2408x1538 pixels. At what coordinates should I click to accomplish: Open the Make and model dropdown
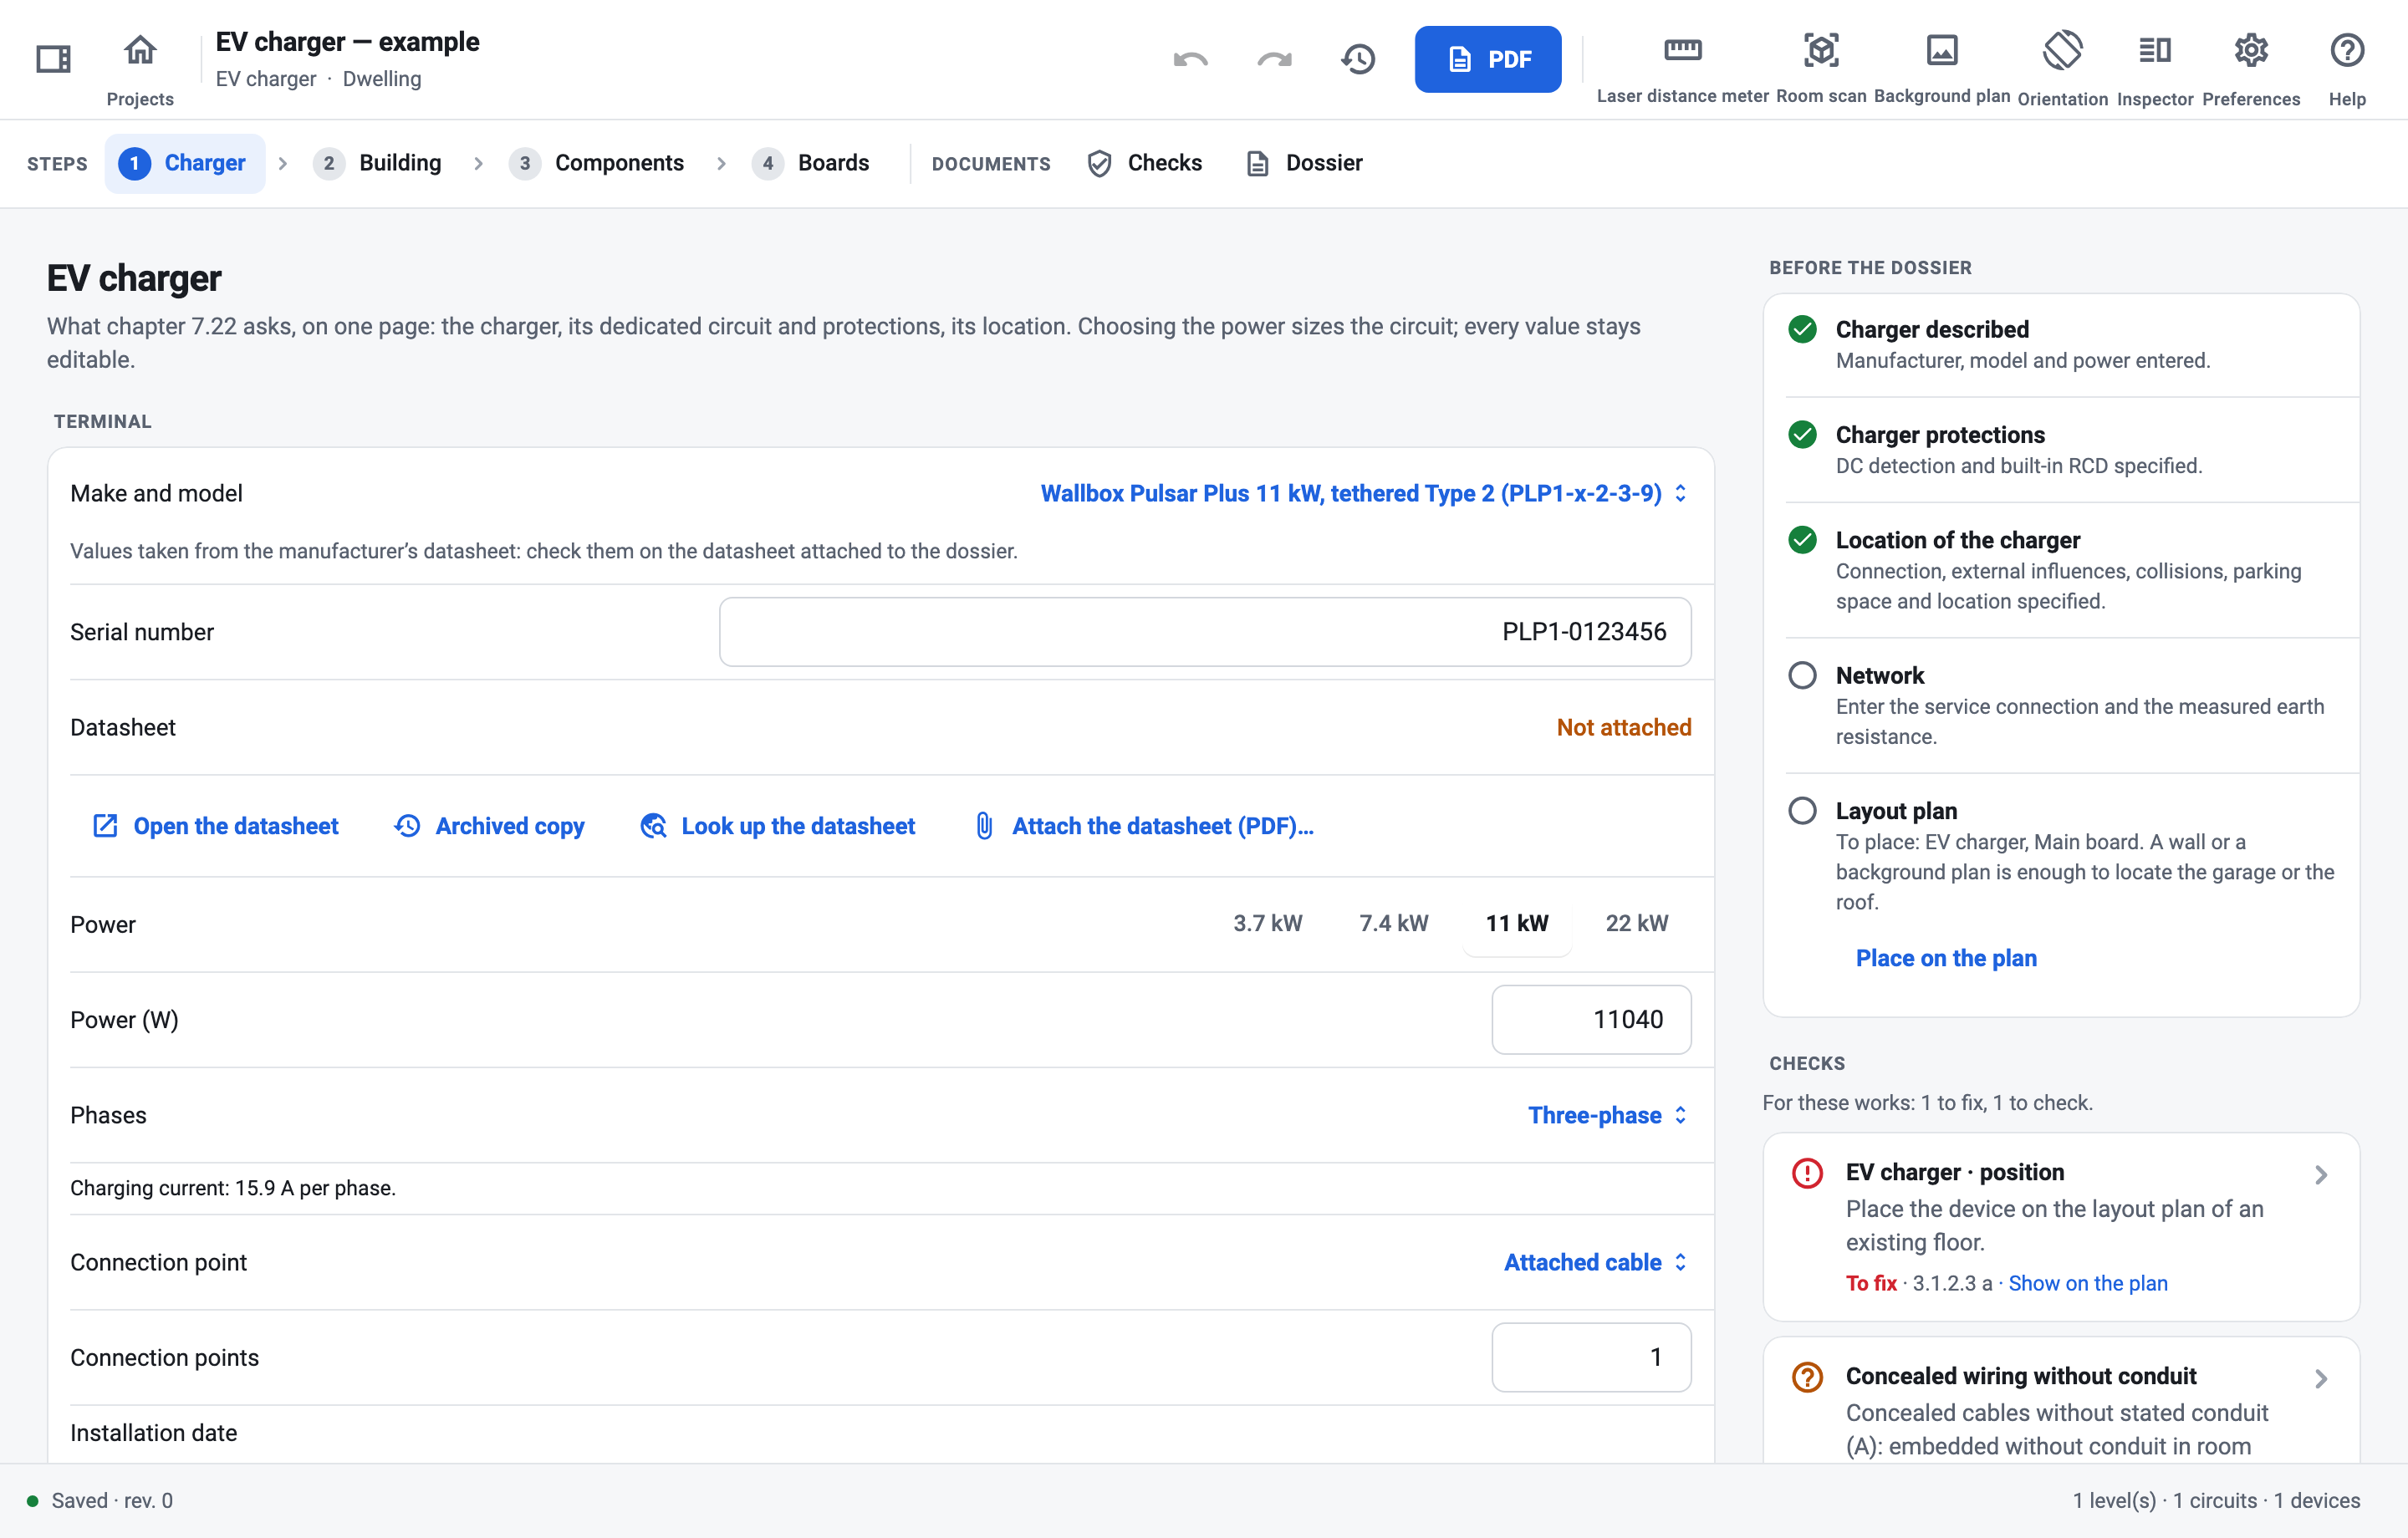click(x=1364, y=493)
